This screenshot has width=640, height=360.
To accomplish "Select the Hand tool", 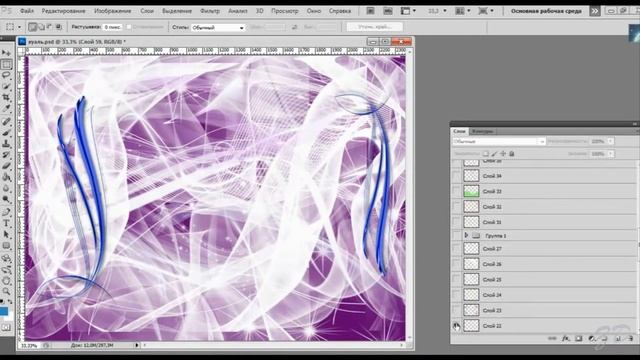I will click(x=6, y=280).
